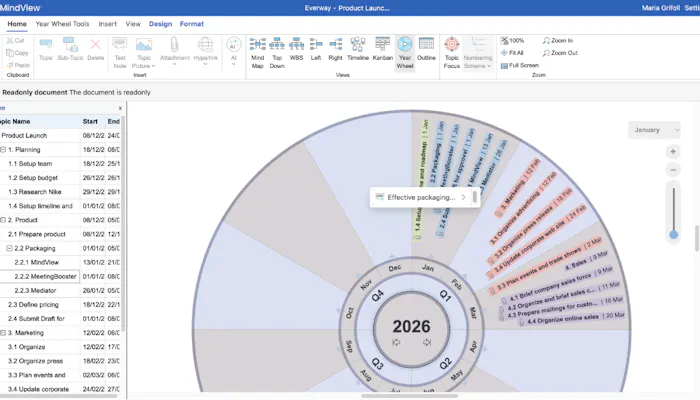The image size is (700, 400).
Task: Open the Insert ribbon tab
Action: 108,24
